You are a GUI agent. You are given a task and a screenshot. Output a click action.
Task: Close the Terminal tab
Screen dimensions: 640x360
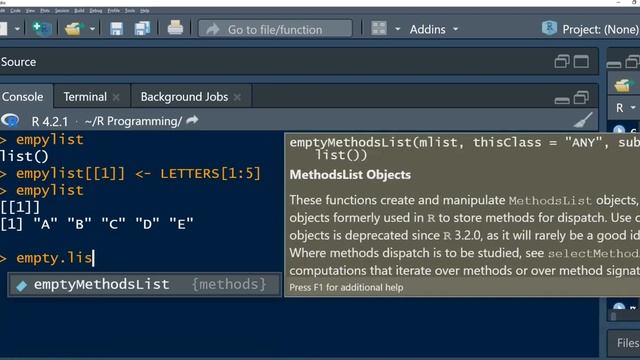point(116,97)
